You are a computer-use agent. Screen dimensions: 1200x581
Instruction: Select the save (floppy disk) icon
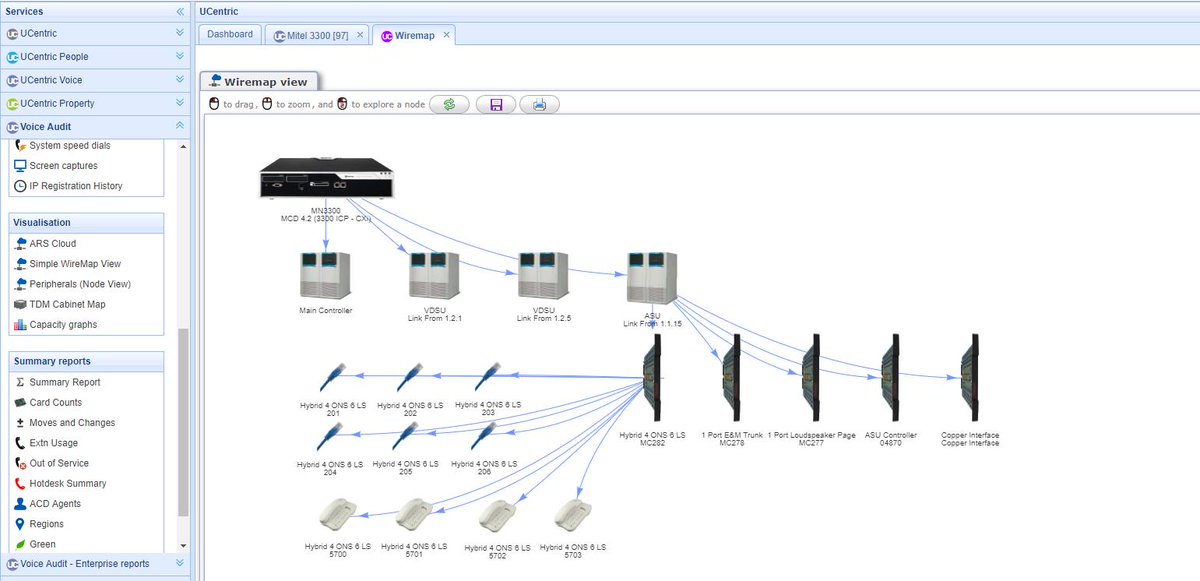pyautogui.click(x=494, y=103)
